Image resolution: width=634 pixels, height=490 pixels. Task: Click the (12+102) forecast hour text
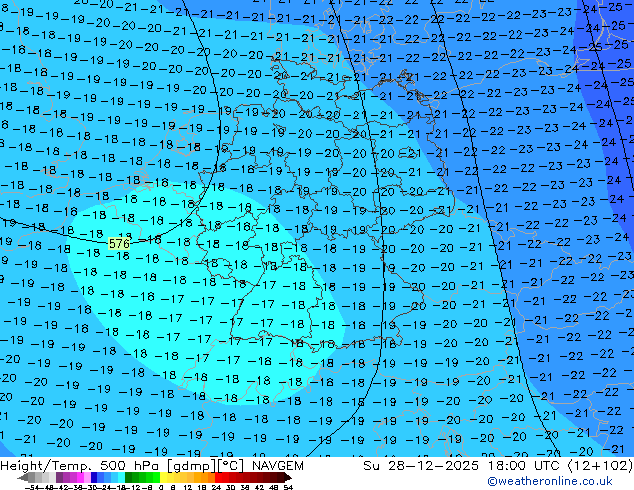click(x=600, y=466)
